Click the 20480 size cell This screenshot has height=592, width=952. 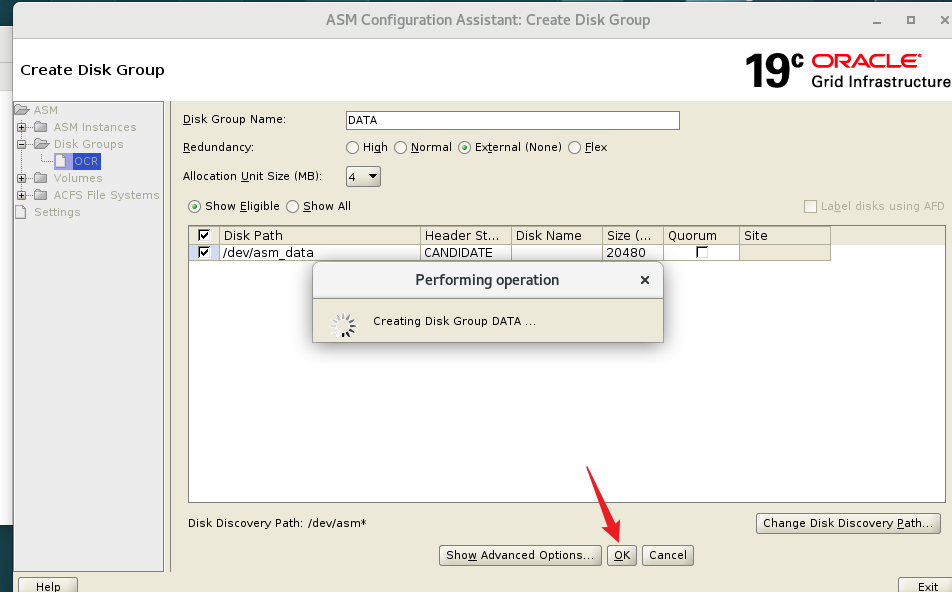[x=633, y=253]
